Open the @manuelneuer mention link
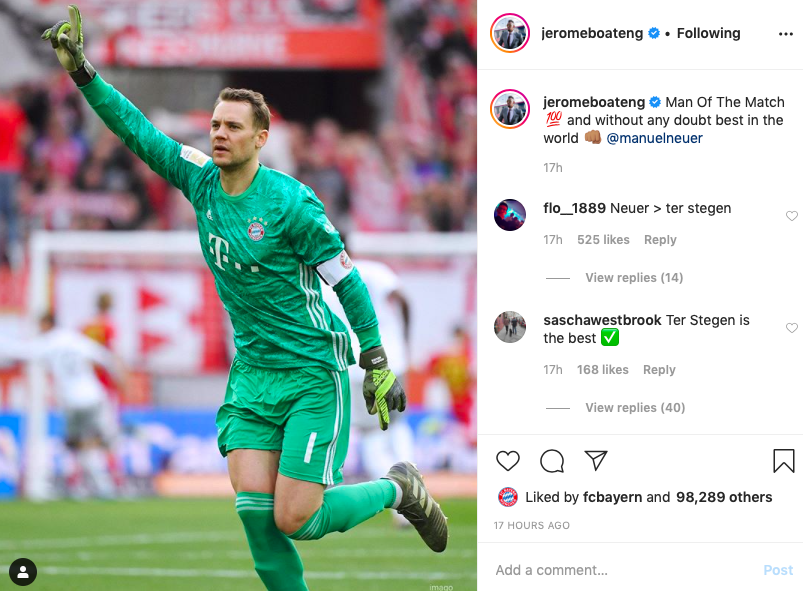This screenshot has width=803, height=591. [x=654, y=138]
